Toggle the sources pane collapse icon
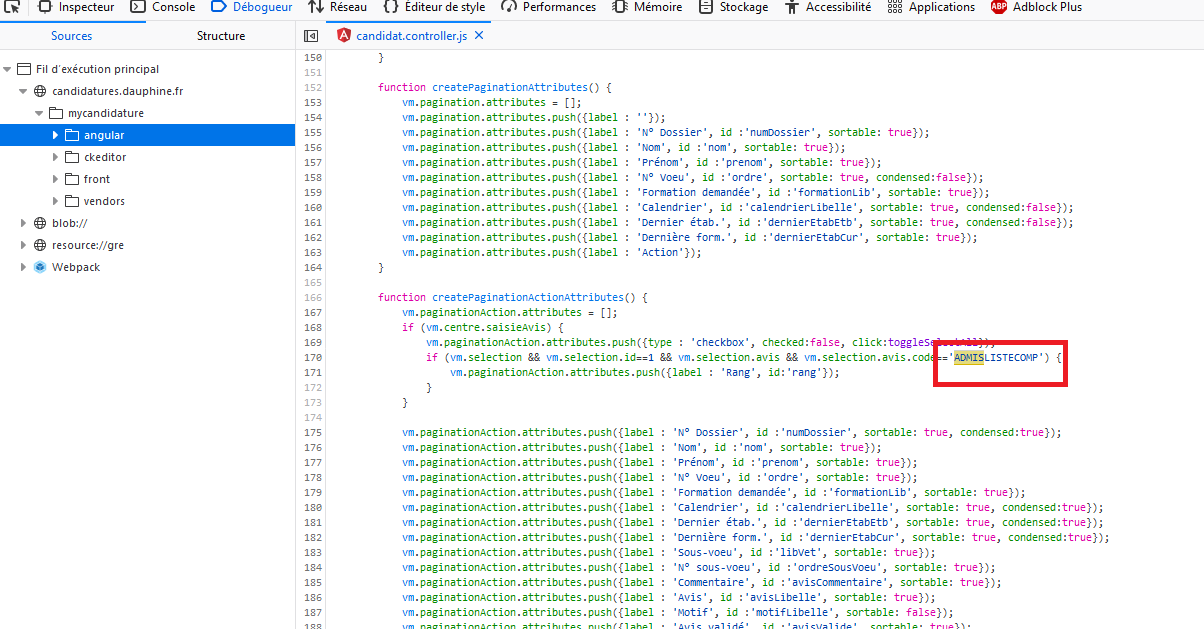The height and width of the screenshot is (629, 1204). (x=311, y=36)
